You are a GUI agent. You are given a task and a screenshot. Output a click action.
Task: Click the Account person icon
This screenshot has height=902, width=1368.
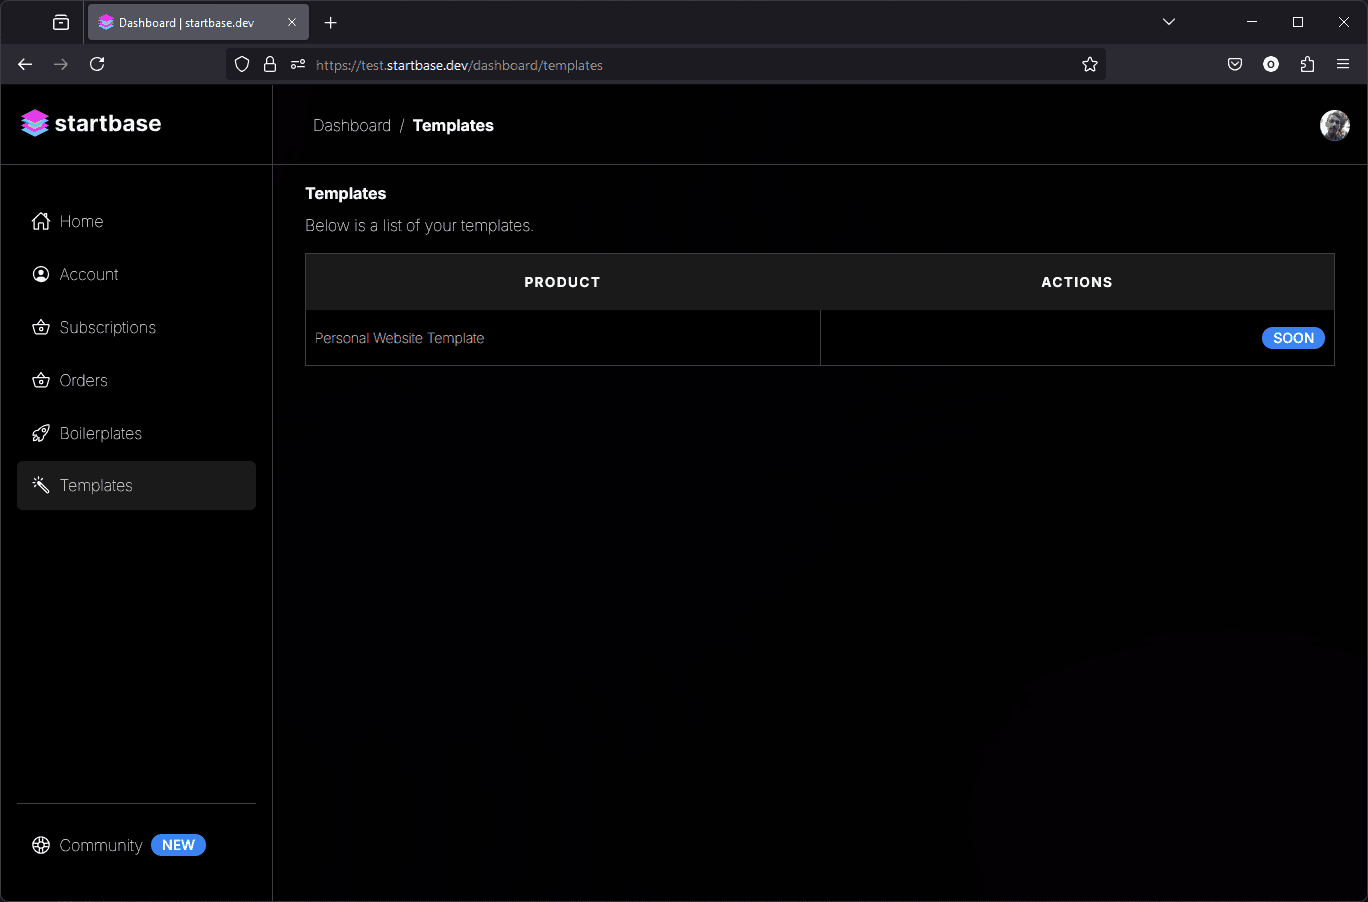coord(41,274)
